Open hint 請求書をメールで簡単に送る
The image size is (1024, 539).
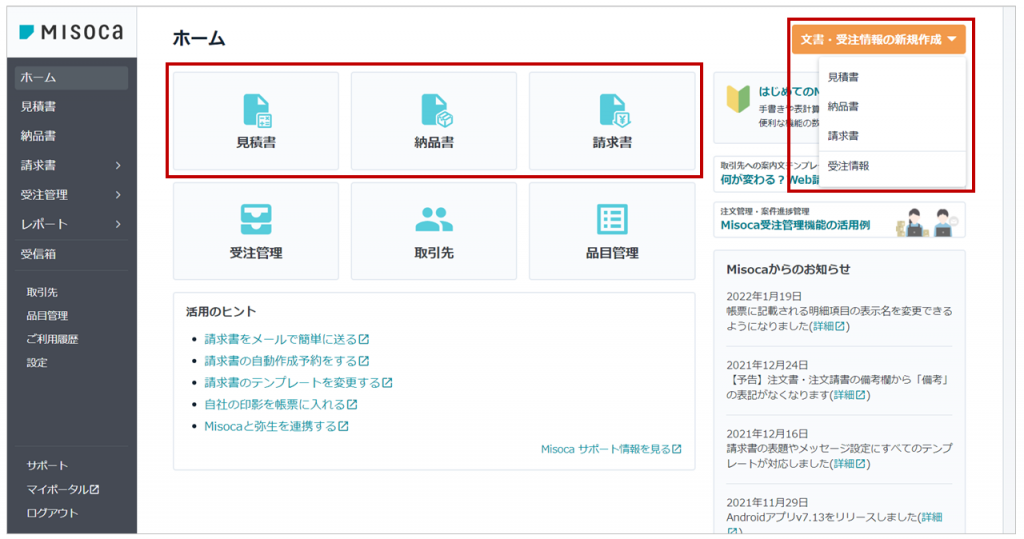pyautogui.click(x=287, y=340)
